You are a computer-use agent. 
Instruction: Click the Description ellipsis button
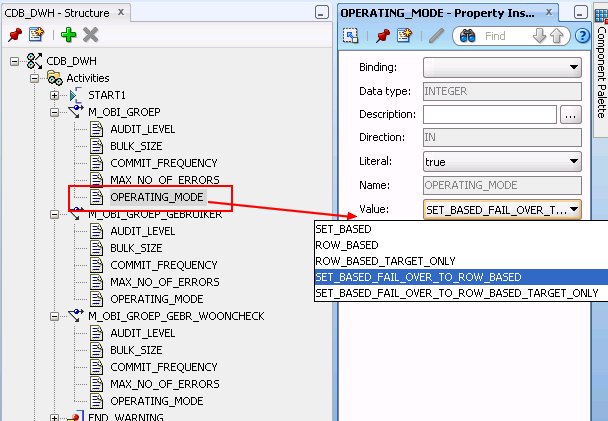click(571, 115)
